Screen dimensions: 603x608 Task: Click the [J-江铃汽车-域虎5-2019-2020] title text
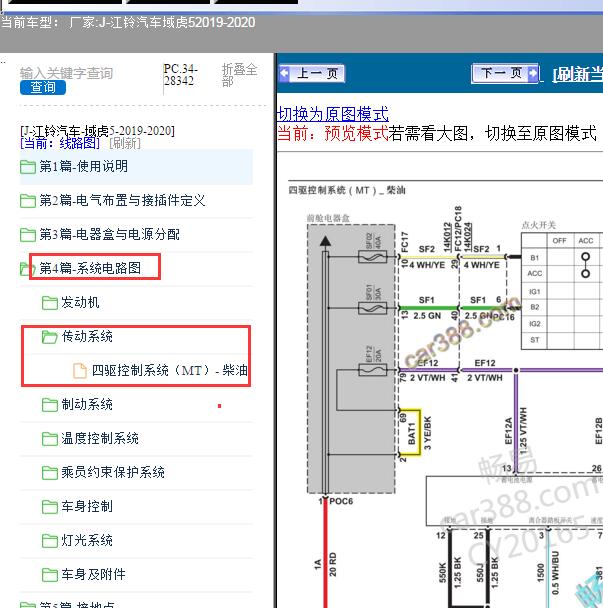tap(97, 131)
